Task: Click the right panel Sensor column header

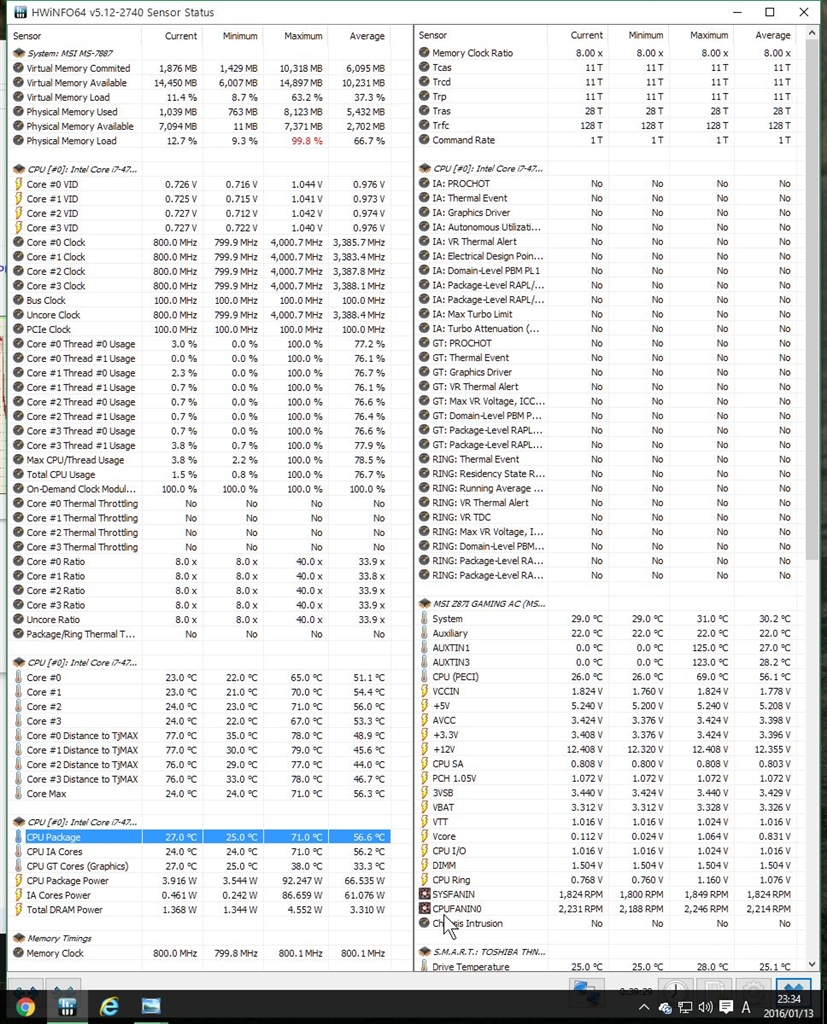Action: coord(480,35)
